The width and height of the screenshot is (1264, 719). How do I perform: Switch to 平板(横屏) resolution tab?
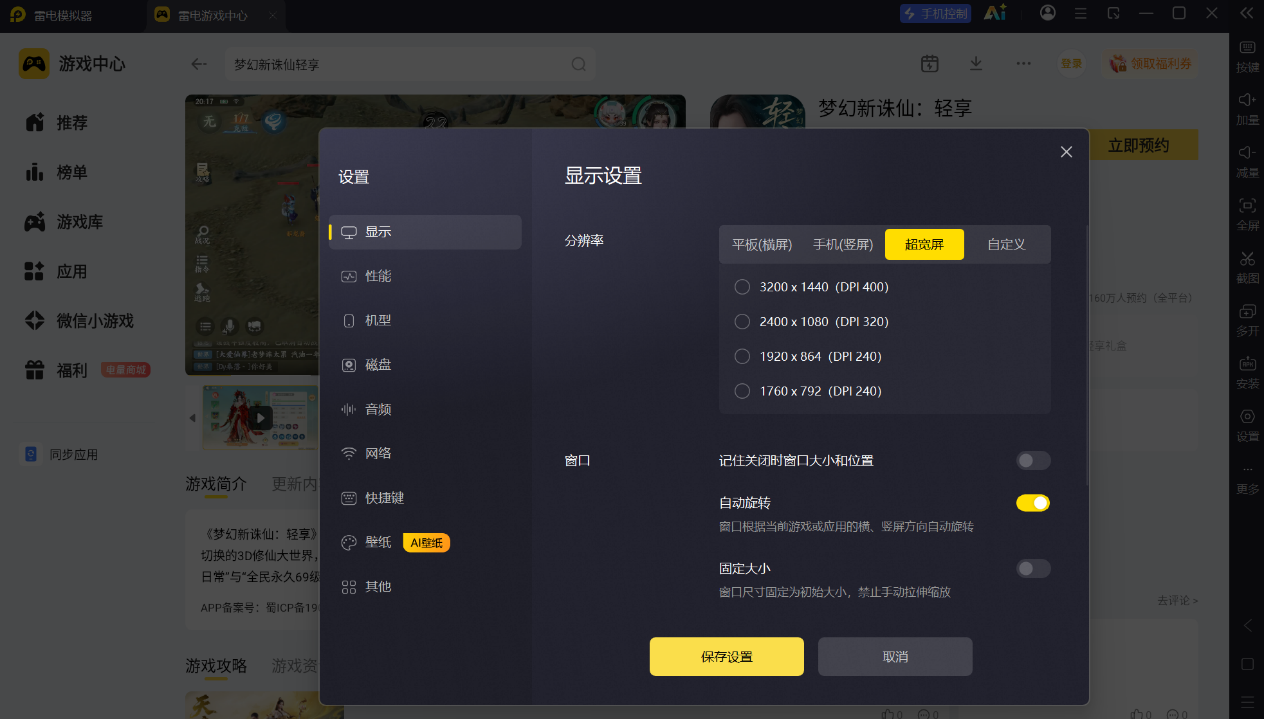(x=762, y=244)
